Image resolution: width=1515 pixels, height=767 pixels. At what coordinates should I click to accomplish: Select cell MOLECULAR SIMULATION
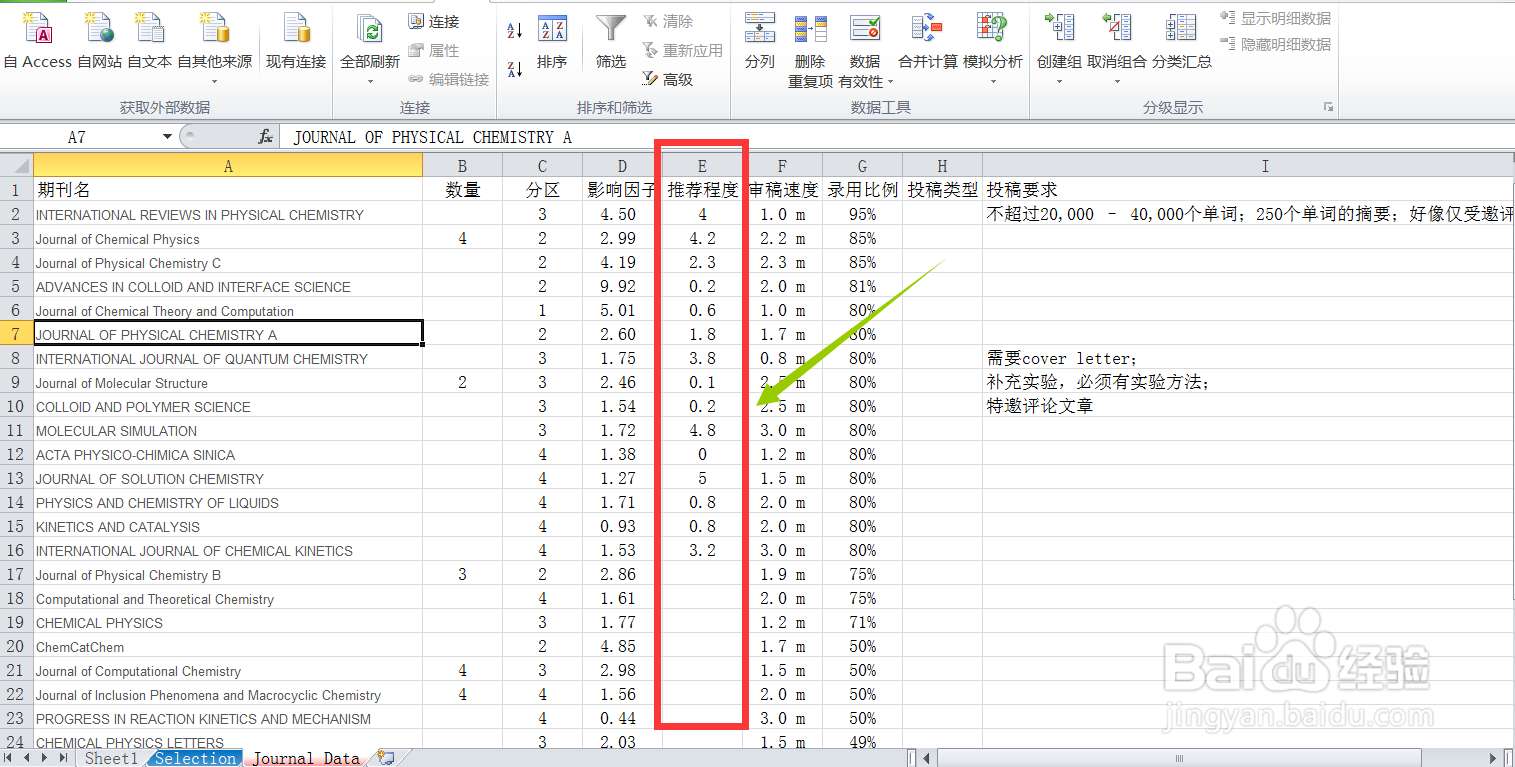pyautogui.click(x=228, y=430)
